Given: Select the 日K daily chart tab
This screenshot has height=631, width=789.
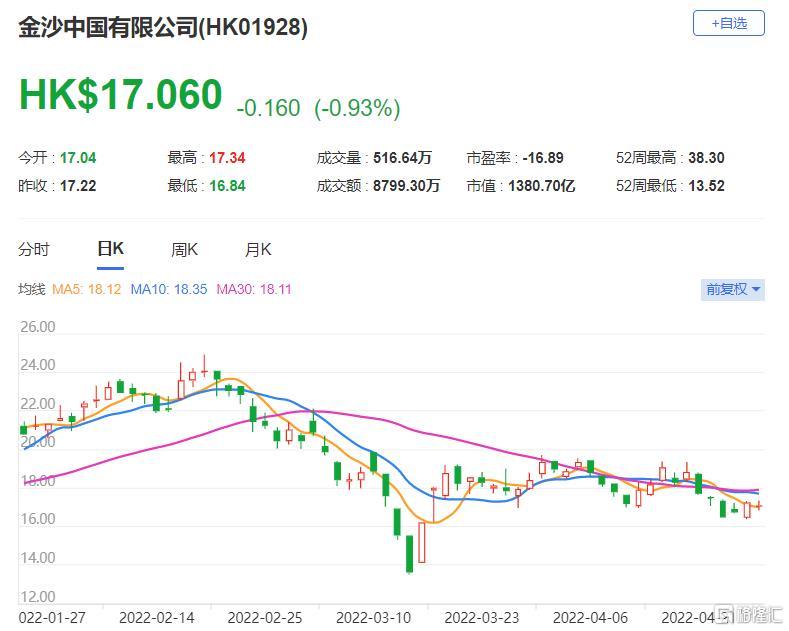Looking at the screenshot, I should [x=110, y=249].
